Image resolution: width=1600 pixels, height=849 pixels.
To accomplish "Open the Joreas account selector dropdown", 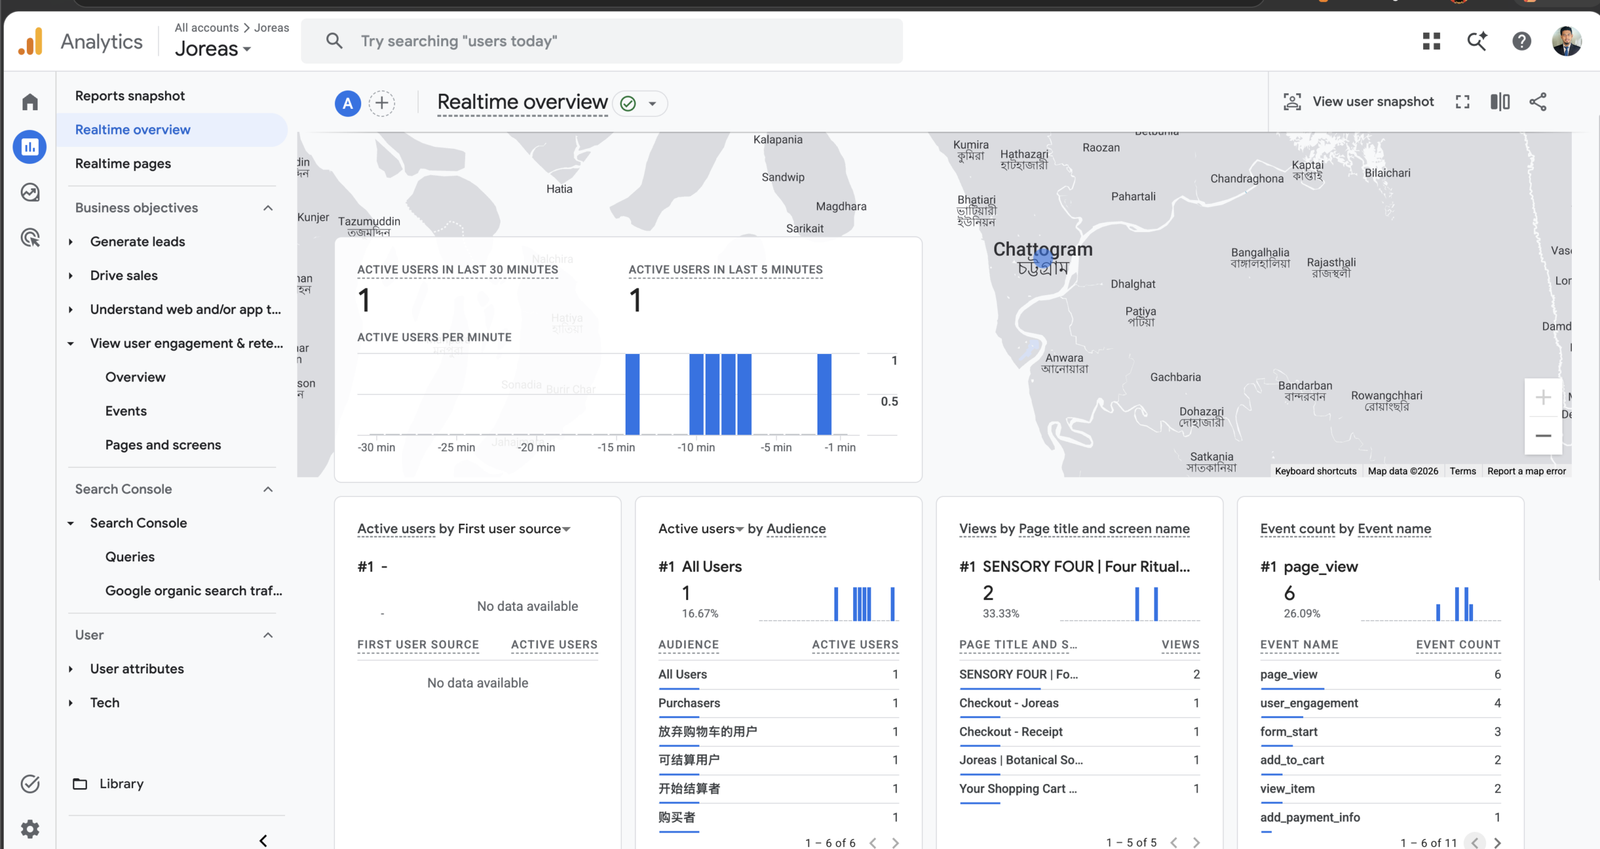I will (213, 49).
